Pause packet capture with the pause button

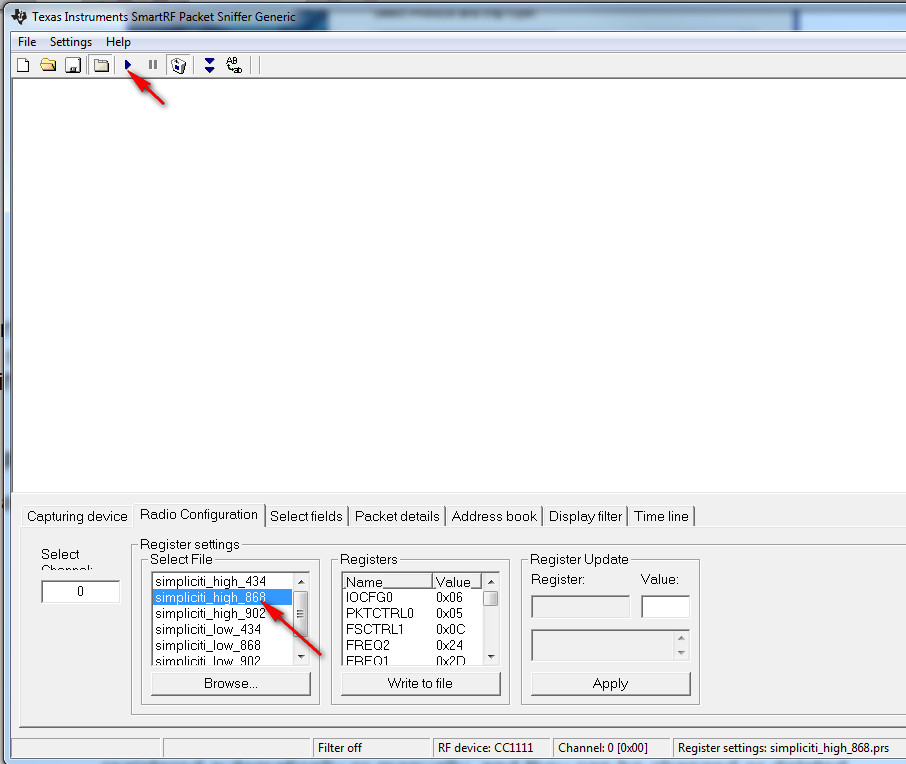click(x=153, y=65)
